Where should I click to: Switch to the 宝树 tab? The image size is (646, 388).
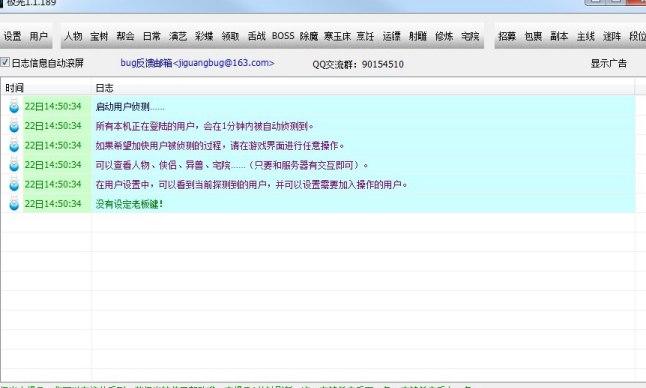pos(99,36)
